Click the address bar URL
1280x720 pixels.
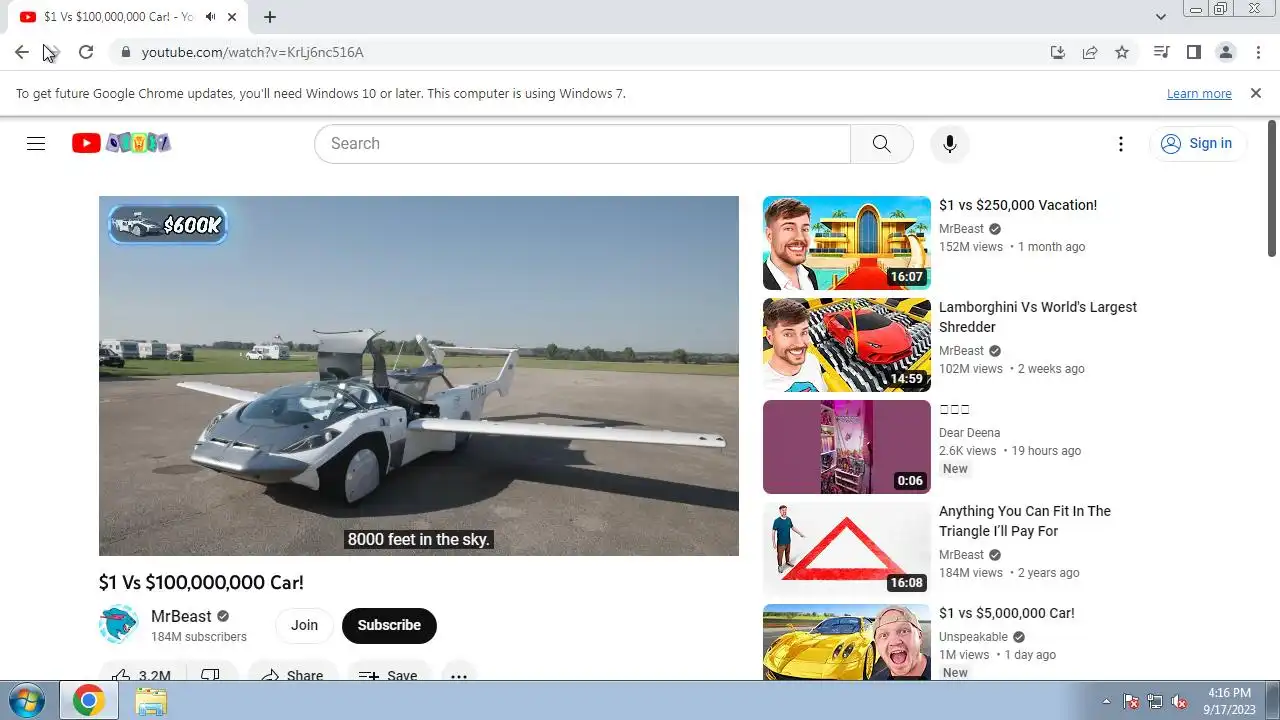[x=253, y=52]
